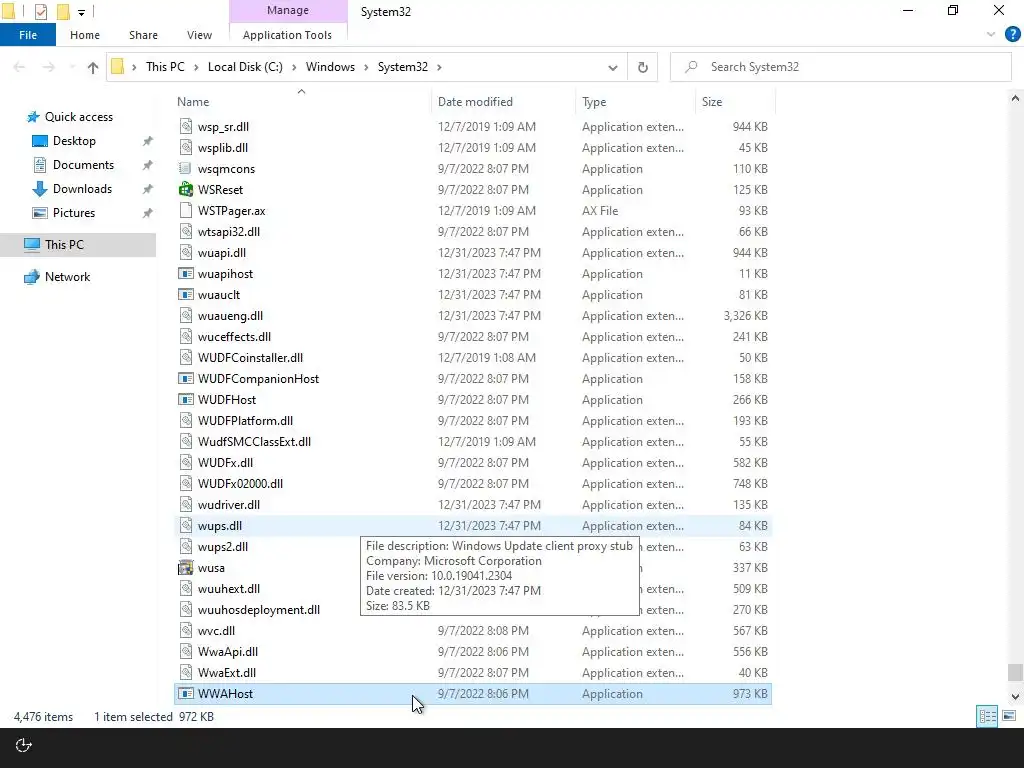Select the wsplib.dll file
The image size is (1024, 768).
click(223, 148)
